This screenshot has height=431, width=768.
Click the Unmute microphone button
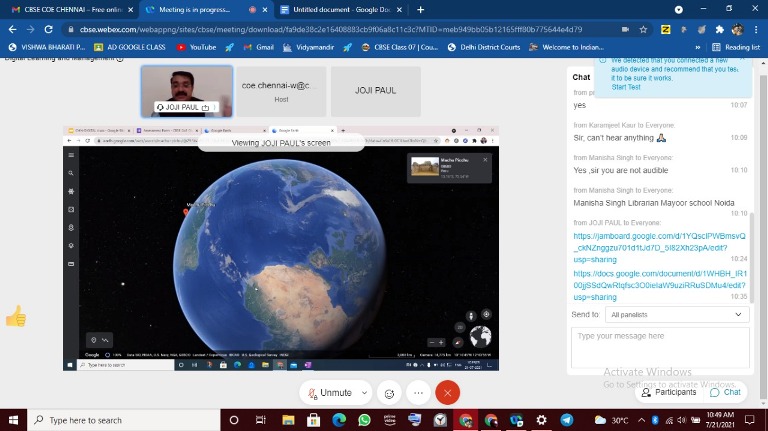pos(330,393)
